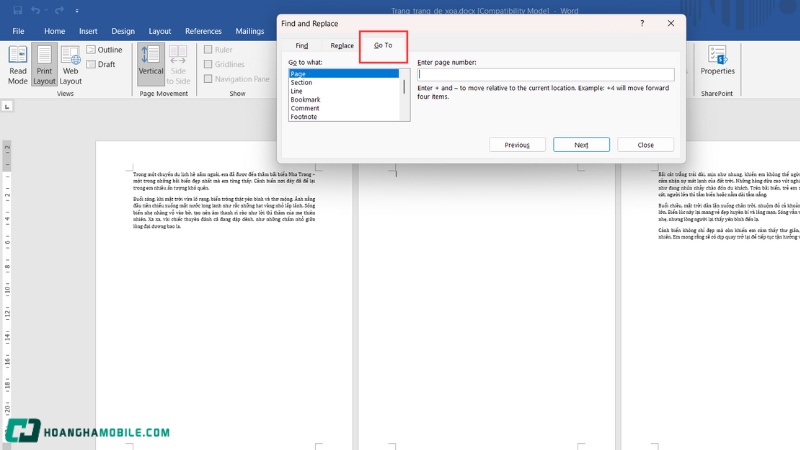800x450 pixels.
Task: Enable the Gridlines checkbox
Action: pyautogui.click(x=209, y=64)
